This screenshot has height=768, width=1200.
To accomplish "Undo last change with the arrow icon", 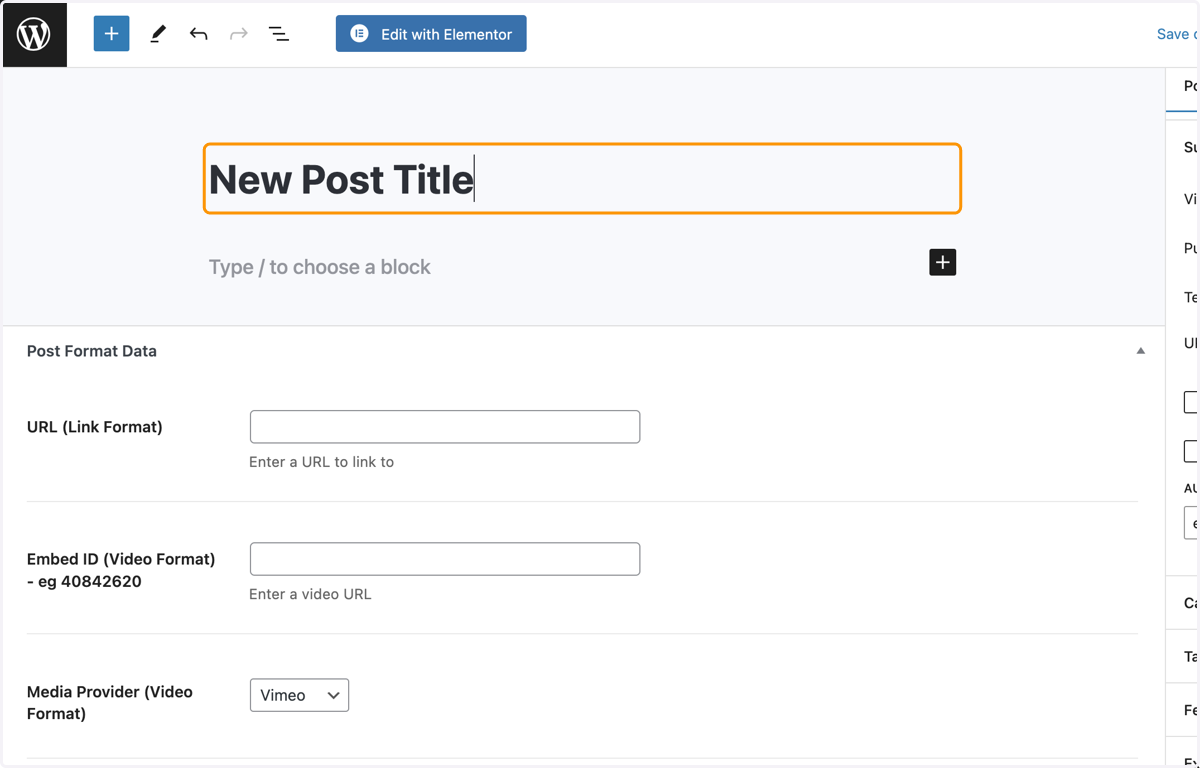I will tap(198, 34).
